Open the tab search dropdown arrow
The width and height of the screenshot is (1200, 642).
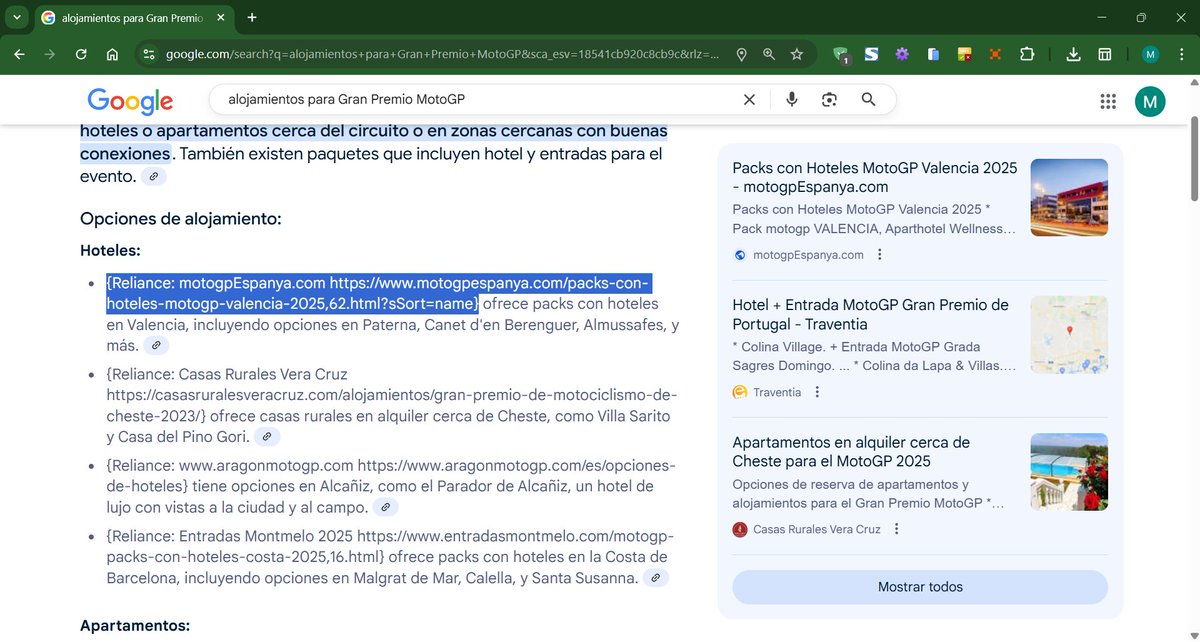pyautogui.click(x=17, y=17)
